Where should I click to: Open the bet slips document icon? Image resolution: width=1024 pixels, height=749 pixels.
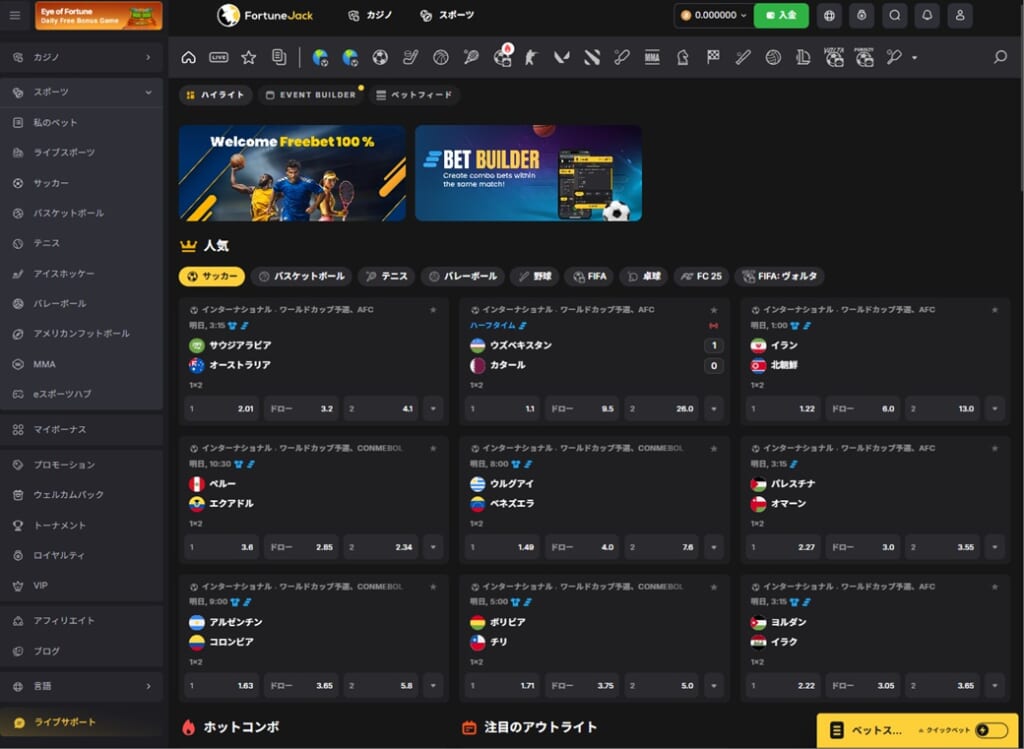click(279, 57)
